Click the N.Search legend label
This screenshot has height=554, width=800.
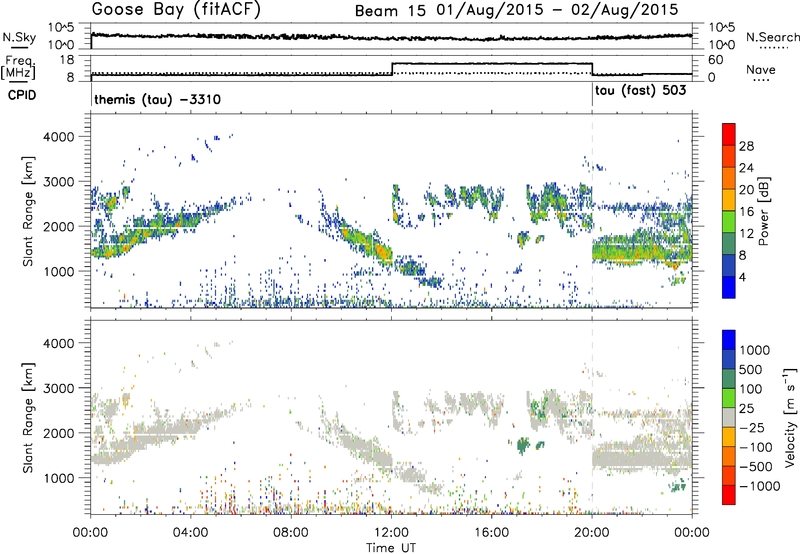click(x=772, y=37)
